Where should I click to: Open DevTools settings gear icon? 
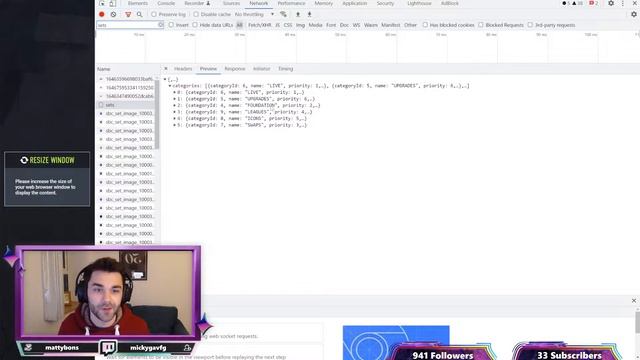pyautogui.click(x=611, y=3)
